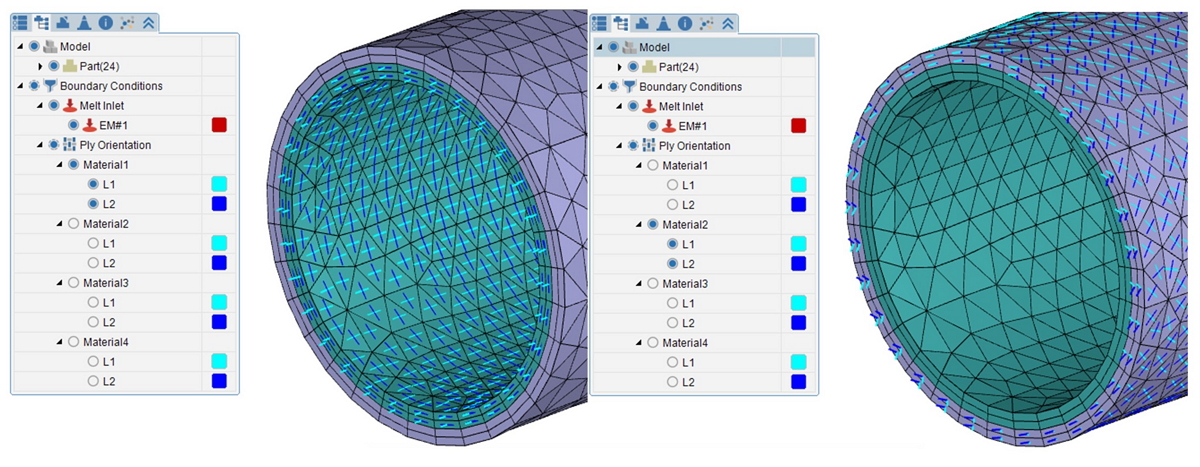
Task: Toggle Material1 radio button in right panel
Action: 653,166
